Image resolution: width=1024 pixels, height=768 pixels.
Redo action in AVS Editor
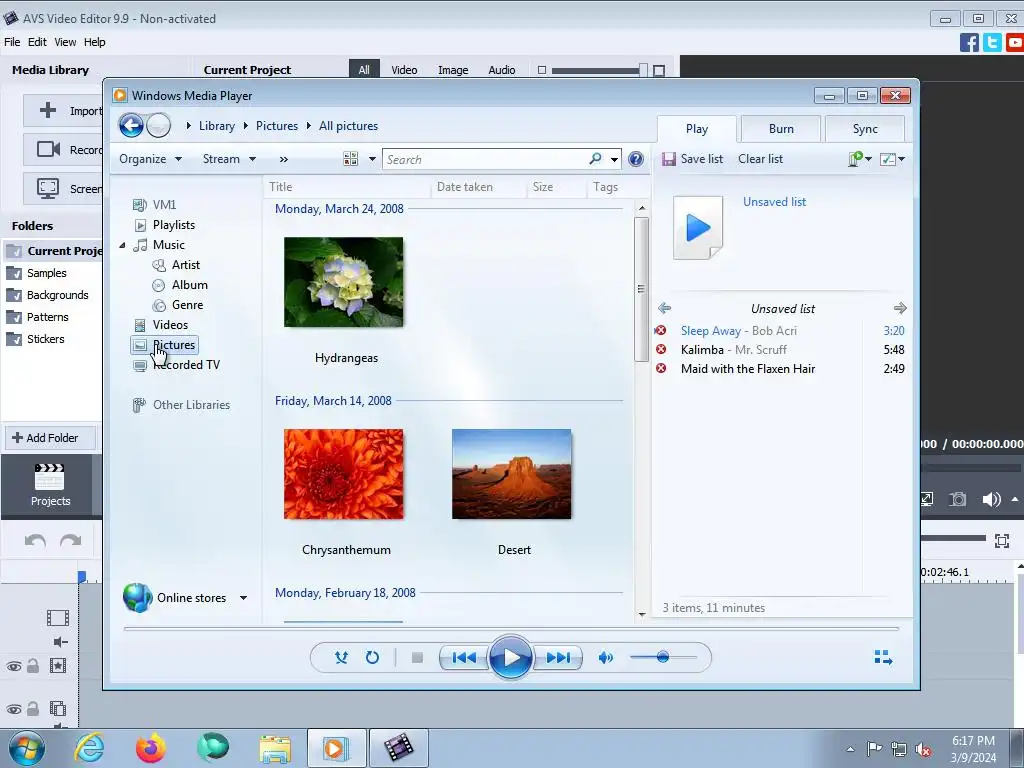[71, 541]
